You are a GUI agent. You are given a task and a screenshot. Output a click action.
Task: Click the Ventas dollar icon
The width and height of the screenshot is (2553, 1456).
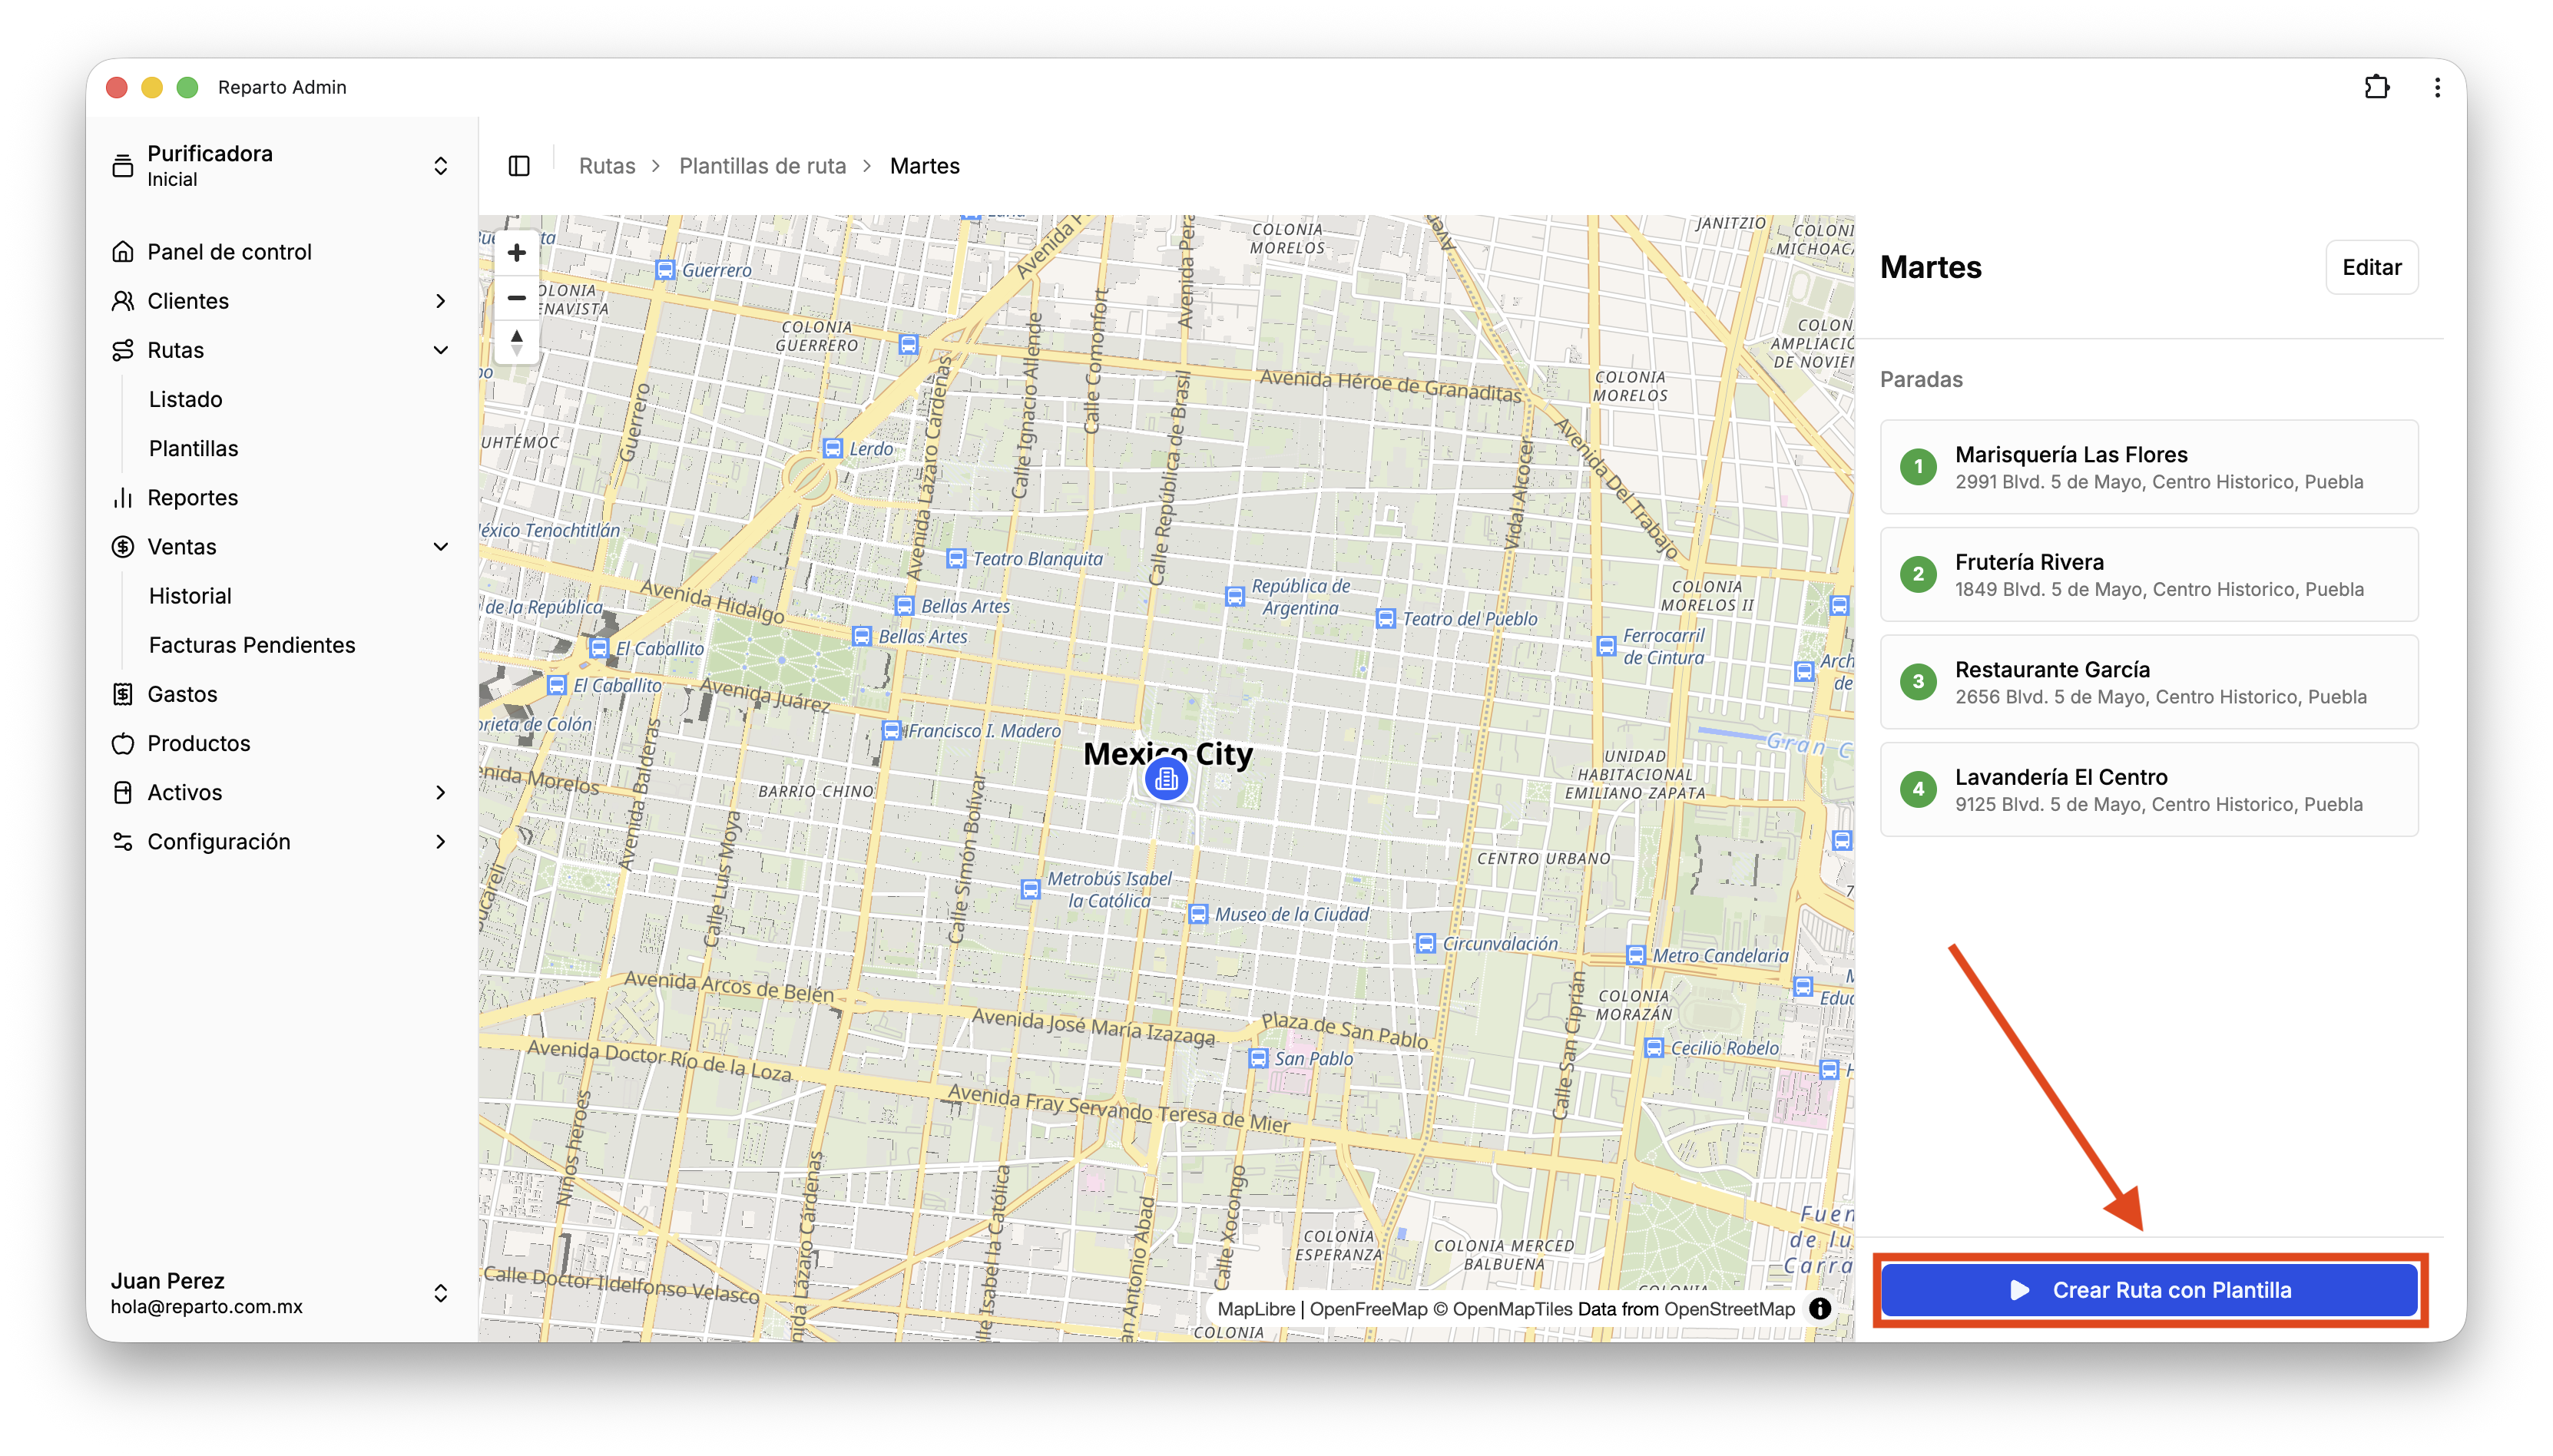coord(123,547)
